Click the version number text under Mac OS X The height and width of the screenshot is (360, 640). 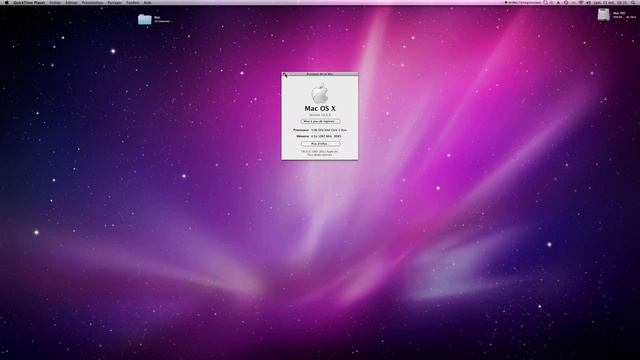tap(320, 115)
